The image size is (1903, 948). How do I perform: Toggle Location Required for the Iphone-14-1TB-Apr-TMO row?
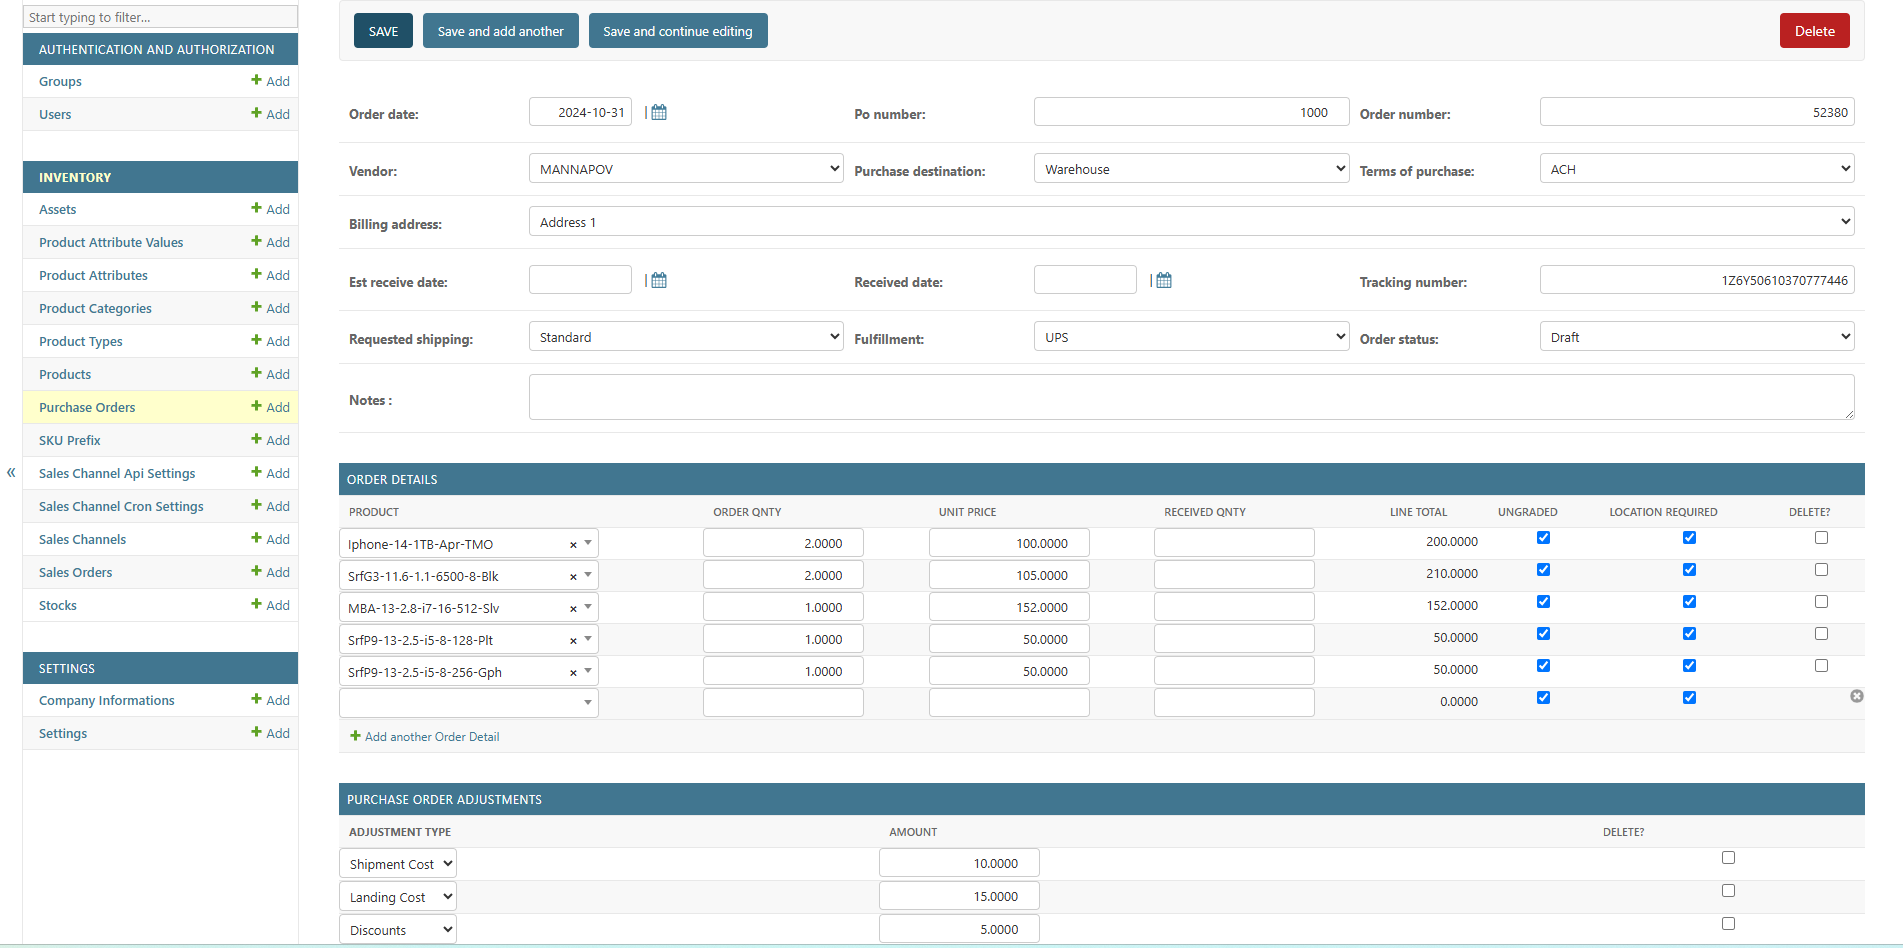[x=1689, y=538]
